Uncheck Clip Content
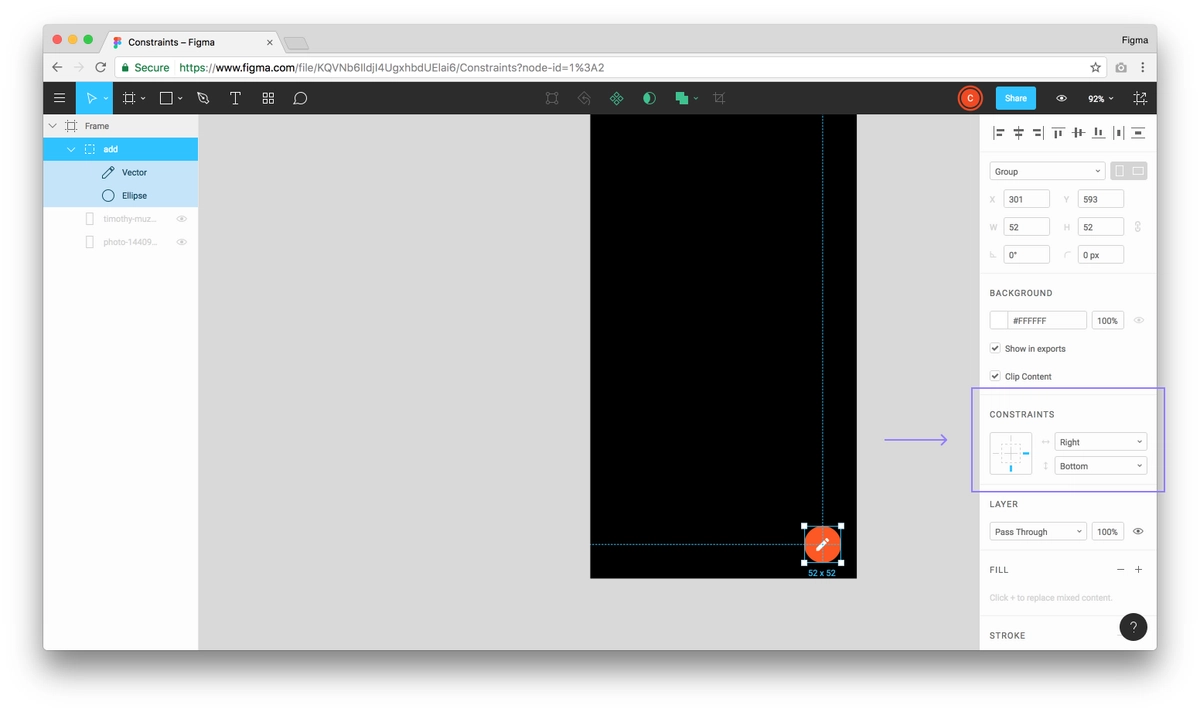 pos(995,376)
